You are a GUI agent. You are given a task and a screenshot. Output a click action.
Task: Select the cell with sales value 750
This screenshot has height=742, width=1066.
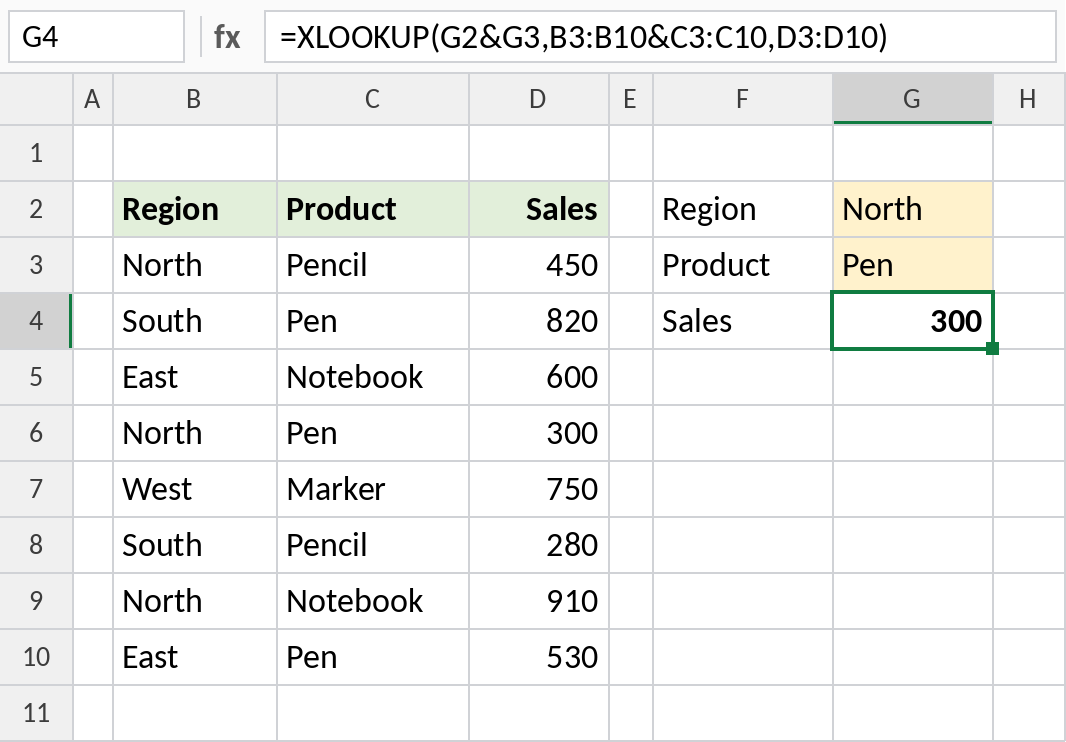coord(538,489)
